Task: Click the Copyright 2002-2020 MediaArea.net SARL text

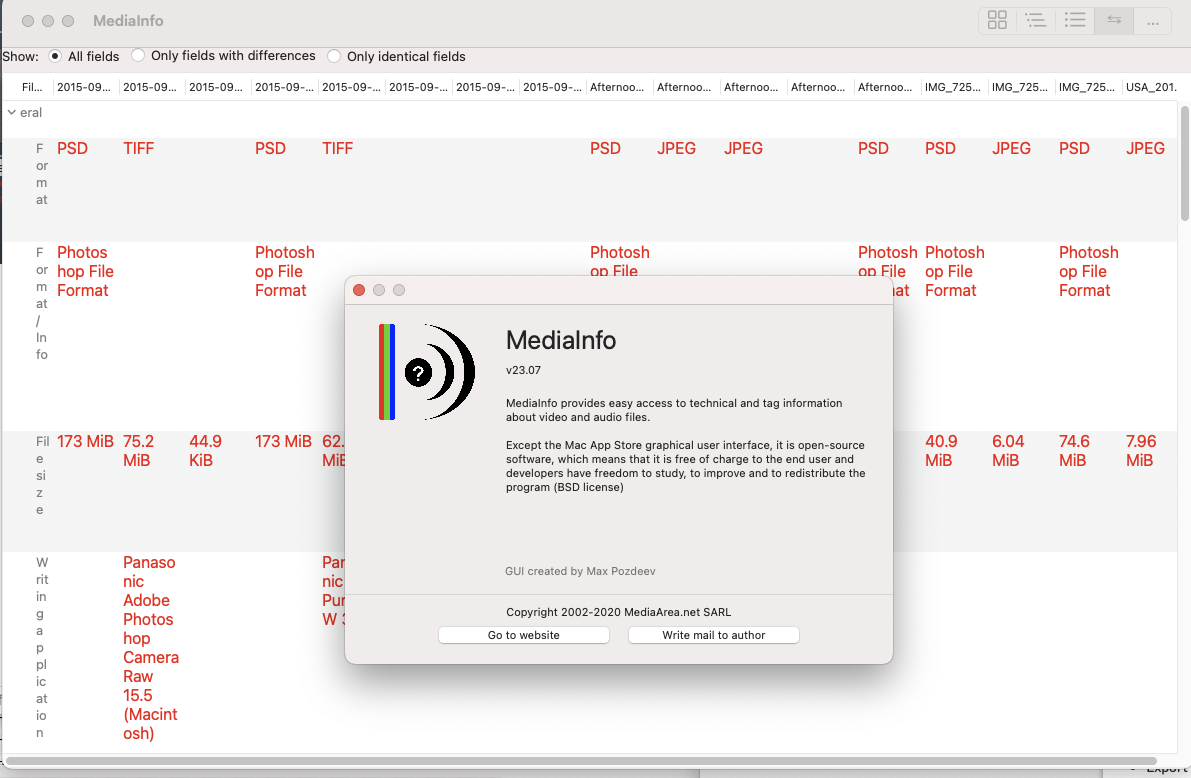Action: point(619,612)
